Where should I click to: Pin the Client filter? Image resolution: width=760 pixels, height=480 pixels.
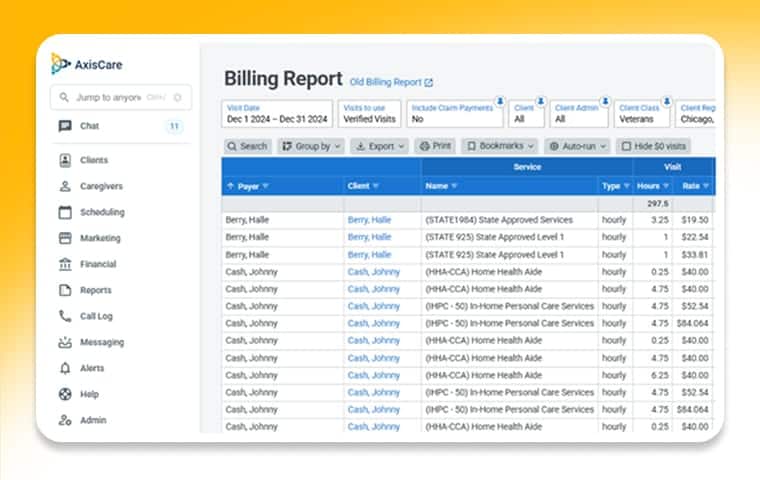540,101
